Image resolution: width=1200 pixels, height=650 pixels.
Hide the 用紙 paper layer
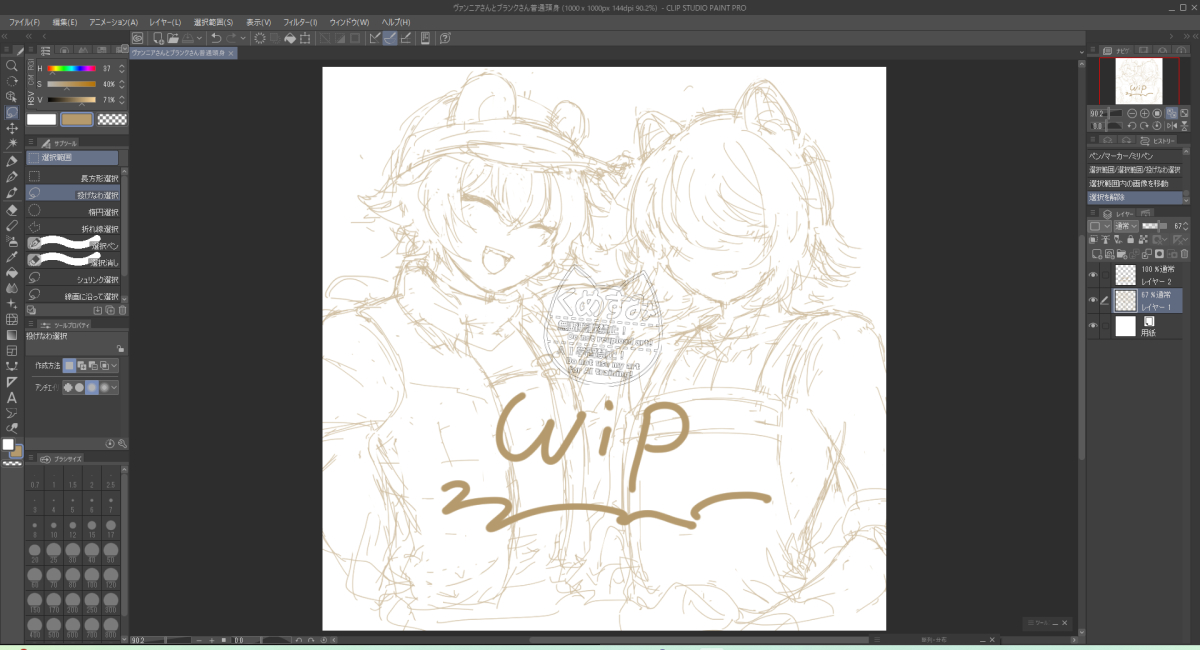point(1093,326)
